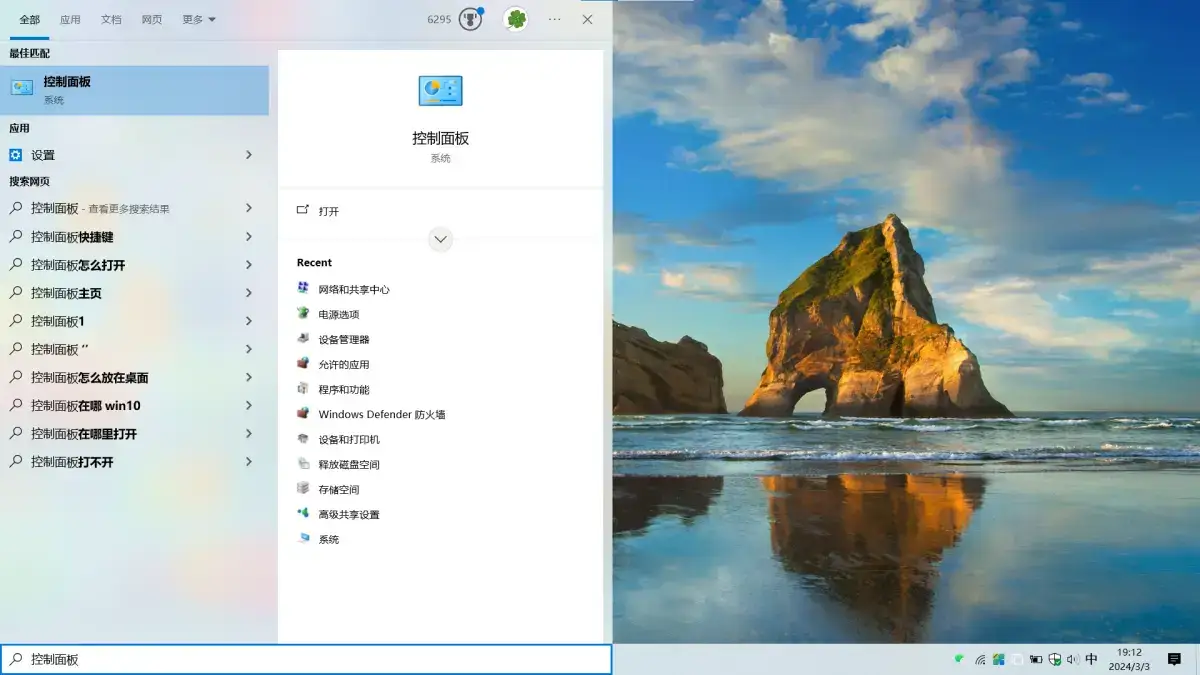The height and width of the screenshot is (675, 1200).
Task: Click the volume icon in the system tray
Action: click(1073, 659)
